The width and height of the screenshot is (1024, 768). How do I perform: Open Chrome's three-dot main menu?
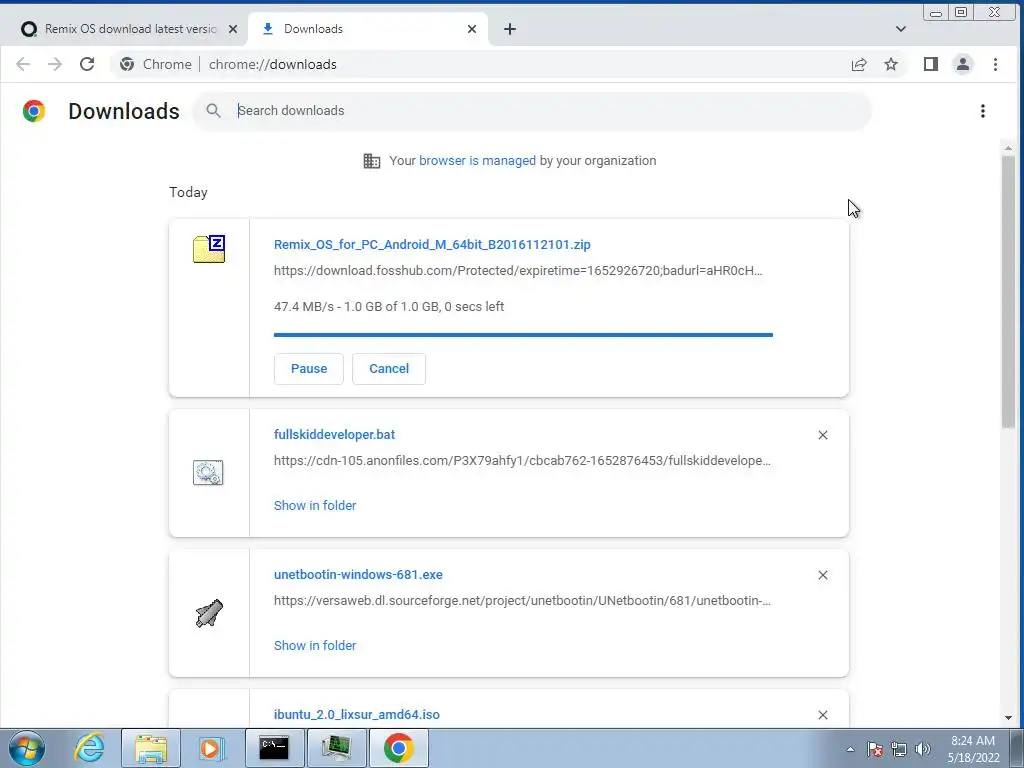pyautogui.click(x=995, y=64)
